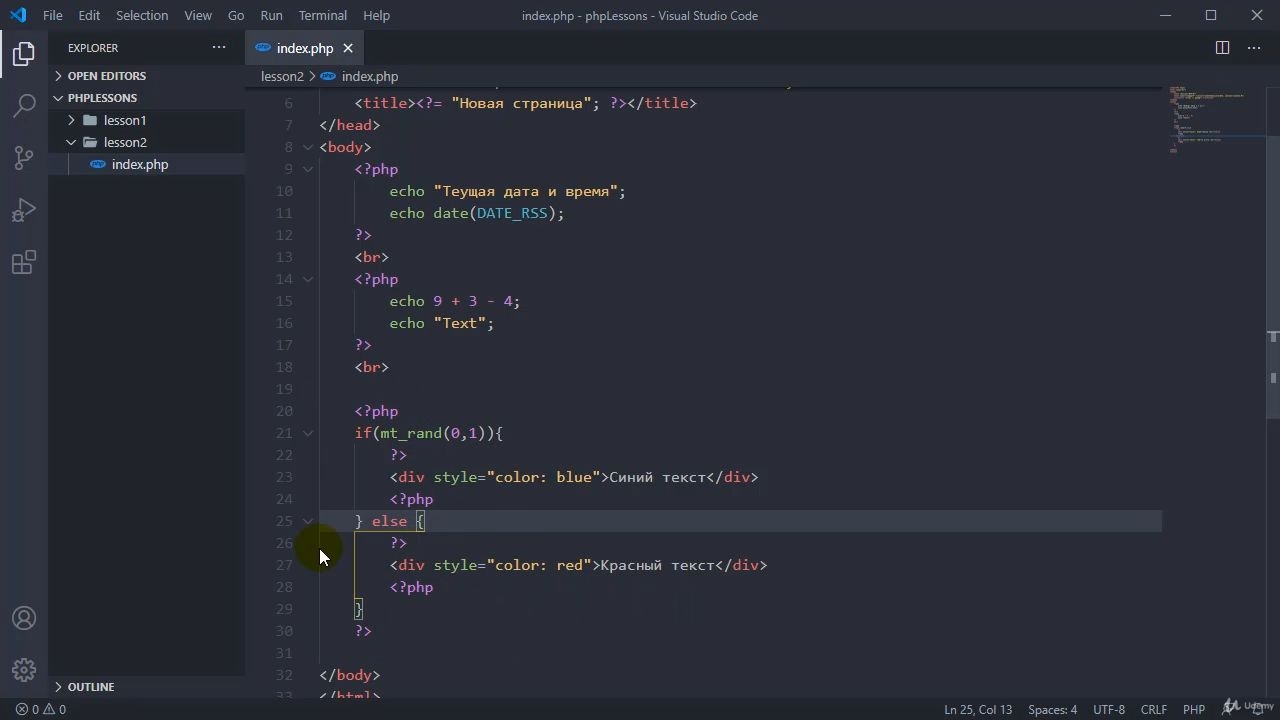
Task: Open the Selection menu
Action: (142, 15)
